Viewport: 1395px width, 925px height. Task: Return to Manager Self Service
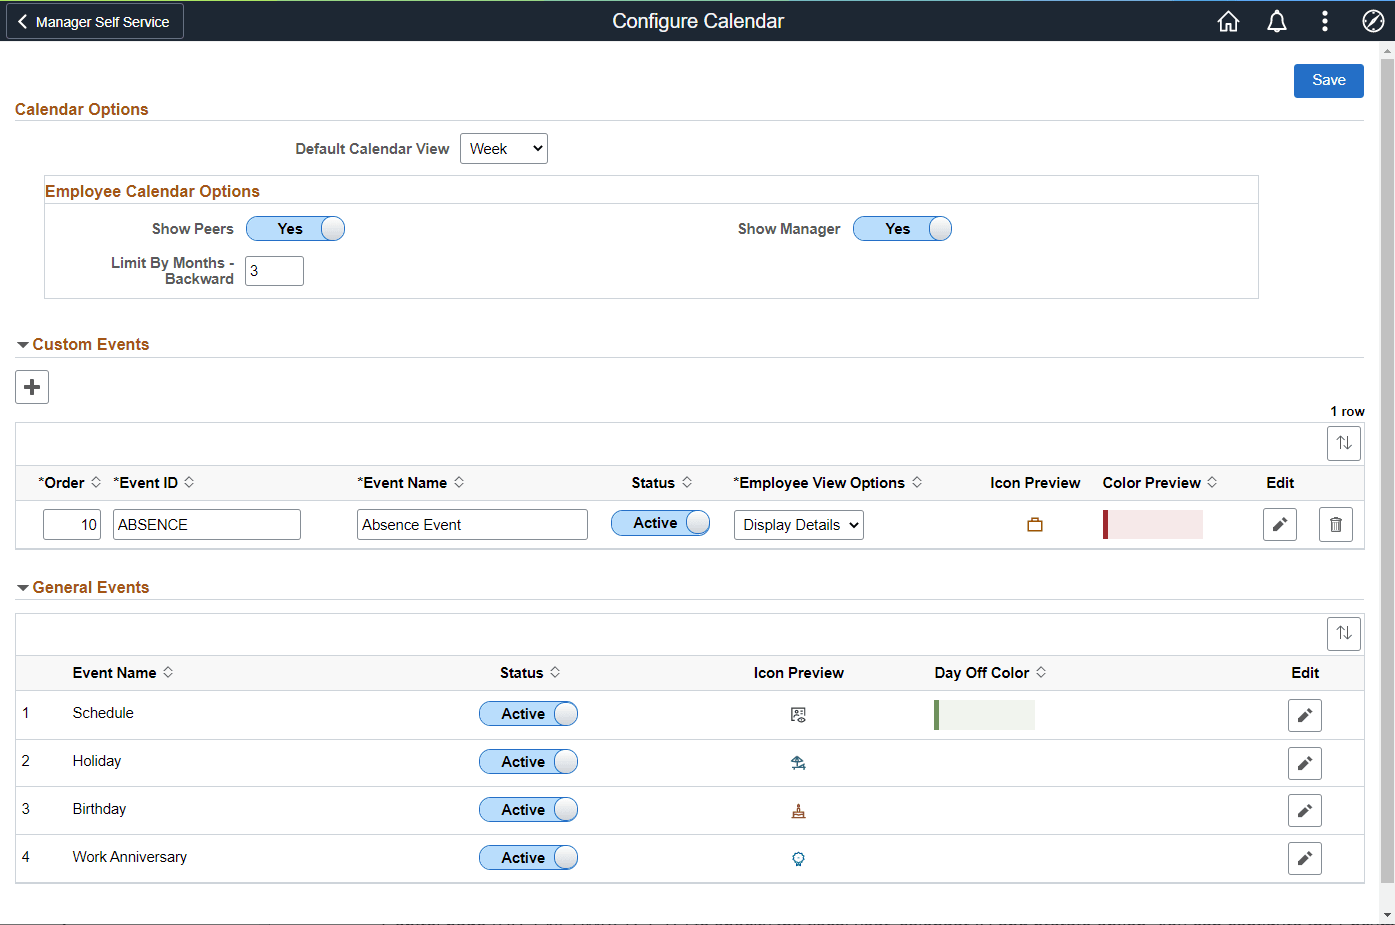point(94,20)
